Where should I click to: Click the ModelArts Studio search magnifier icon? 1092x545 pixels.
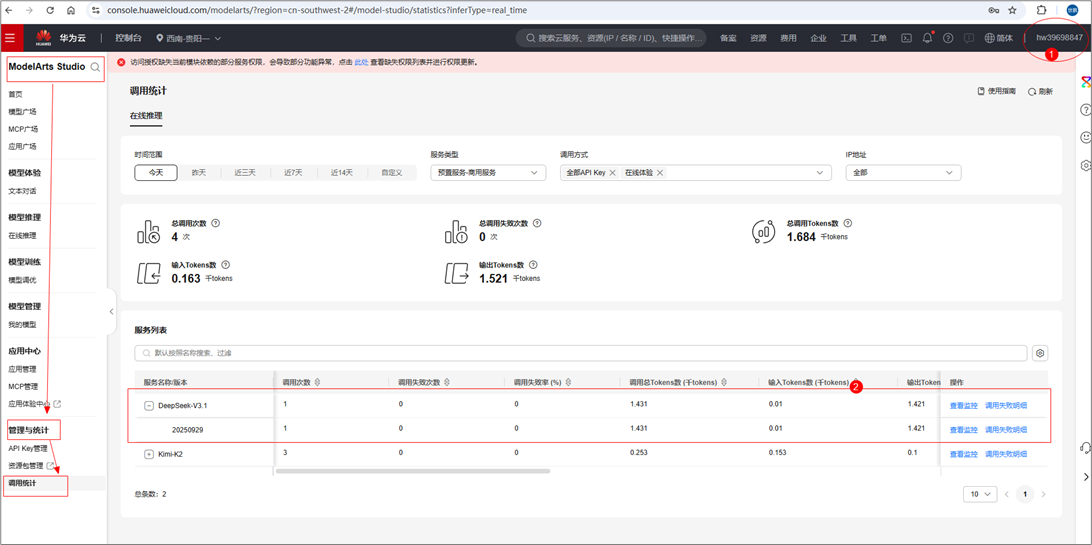point(95,67)
